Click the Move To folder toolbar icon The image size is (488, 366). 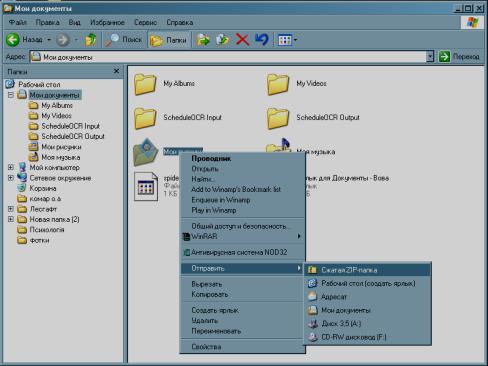coord(203,40)
